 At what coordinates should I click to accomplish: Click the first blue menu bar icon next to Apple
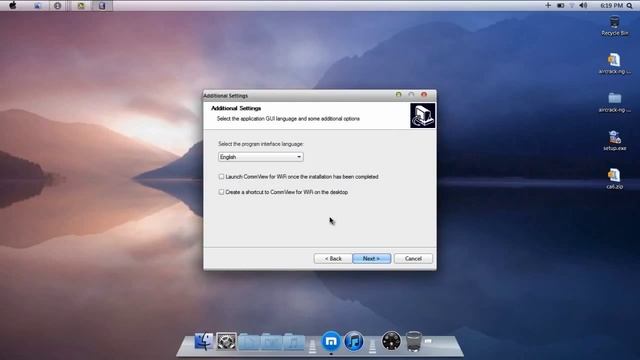pos(38,6)
